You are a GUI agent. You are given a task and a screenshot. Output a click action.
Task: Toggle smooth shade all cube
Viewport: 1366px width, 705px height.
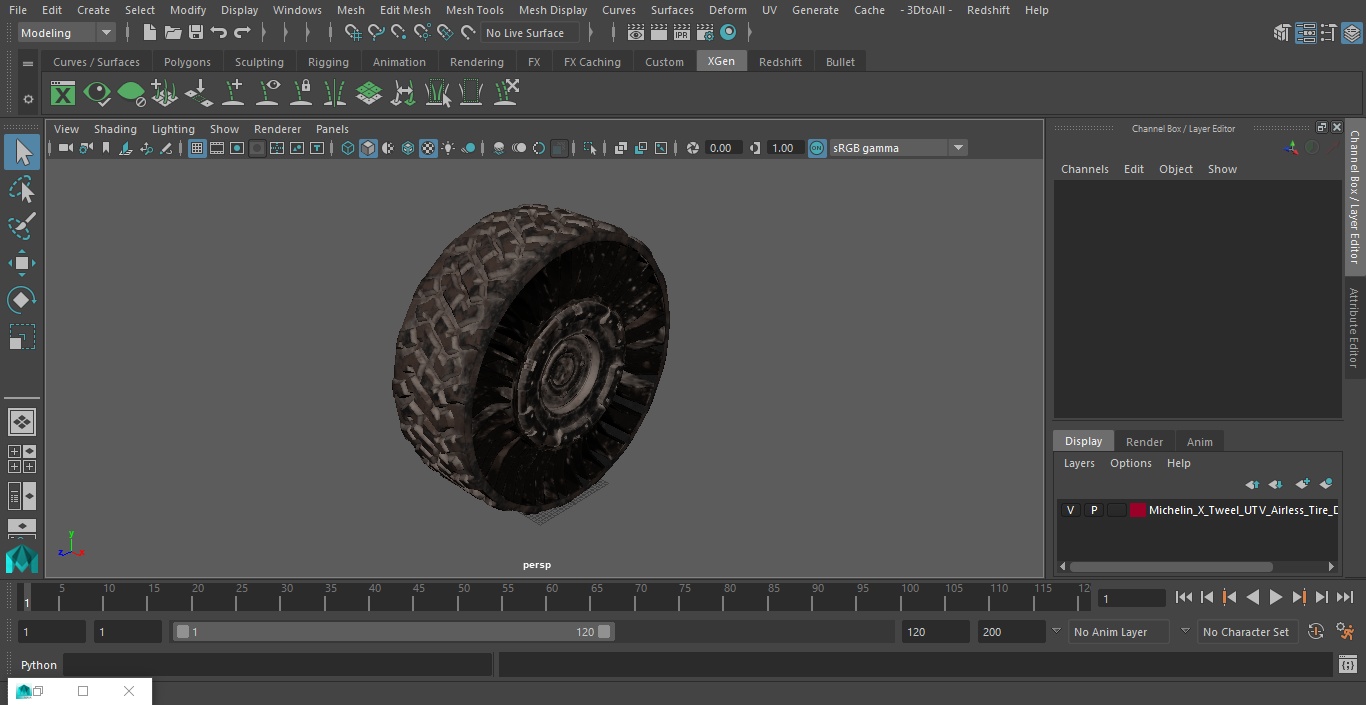tap(368, 148)
